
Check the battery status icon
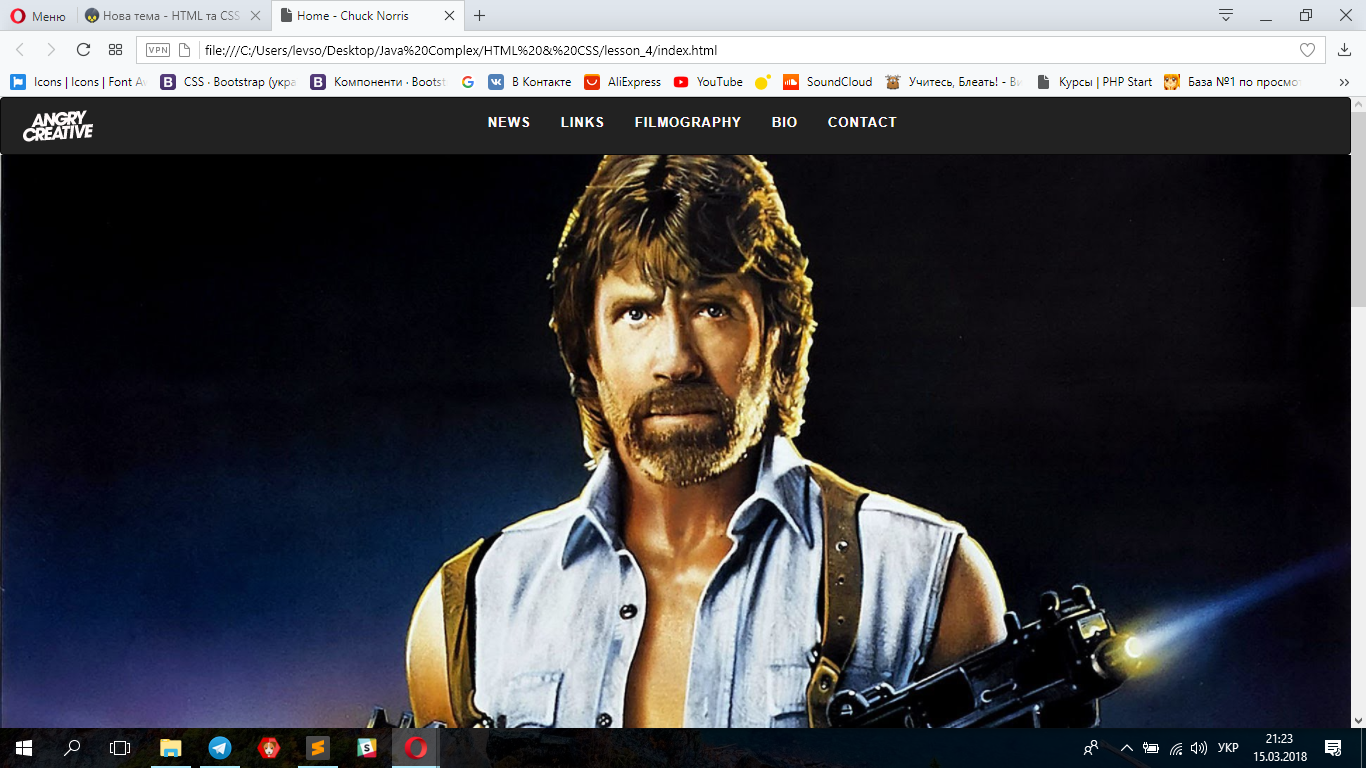(x=1151, y=748)
